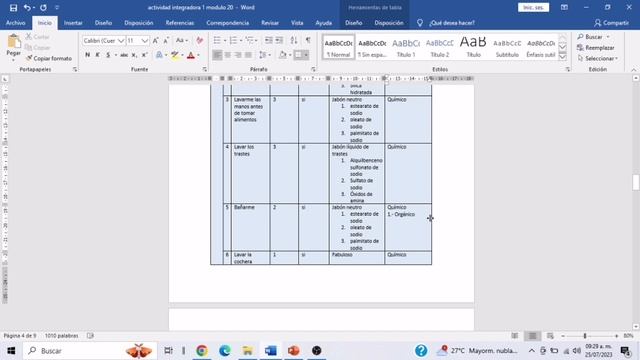Show paragraph marks pilcrow

(308, 40)
